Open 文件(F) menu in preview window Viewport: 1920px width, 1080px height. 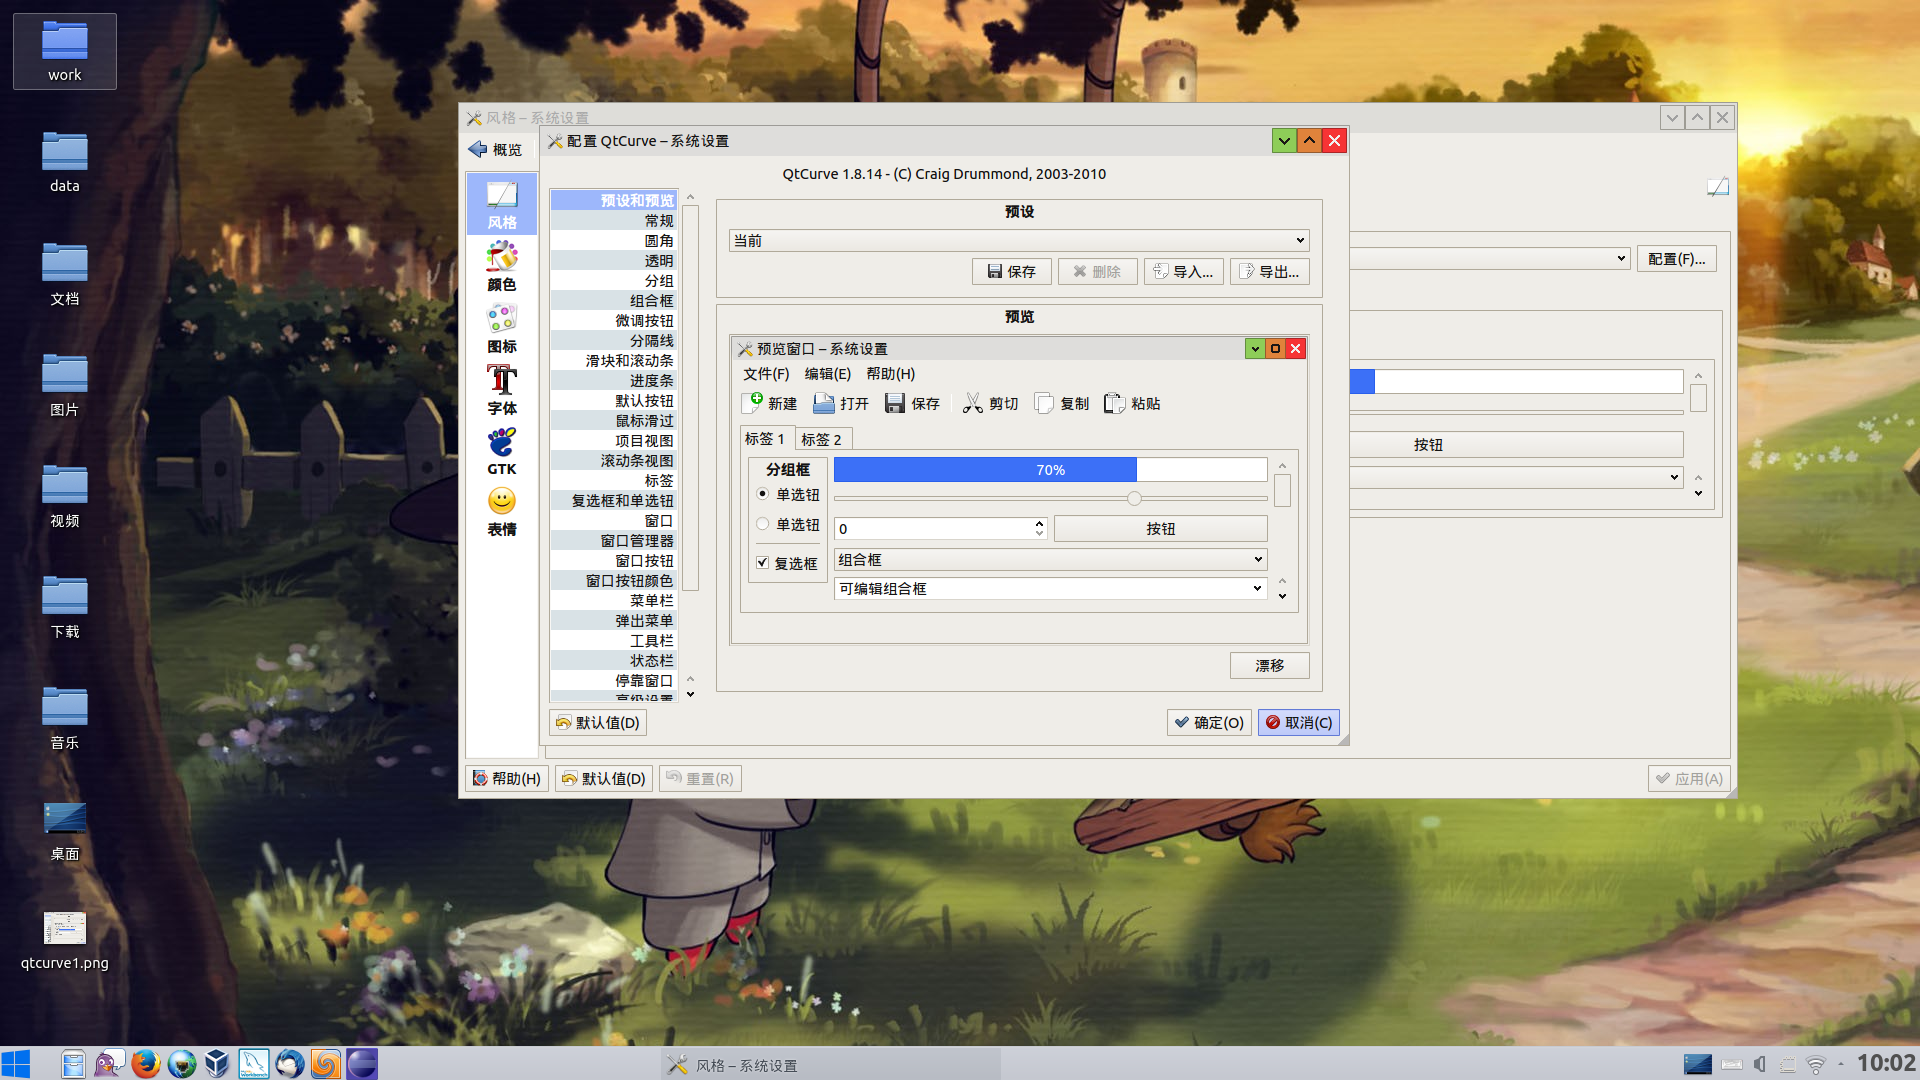coord(766,373)
